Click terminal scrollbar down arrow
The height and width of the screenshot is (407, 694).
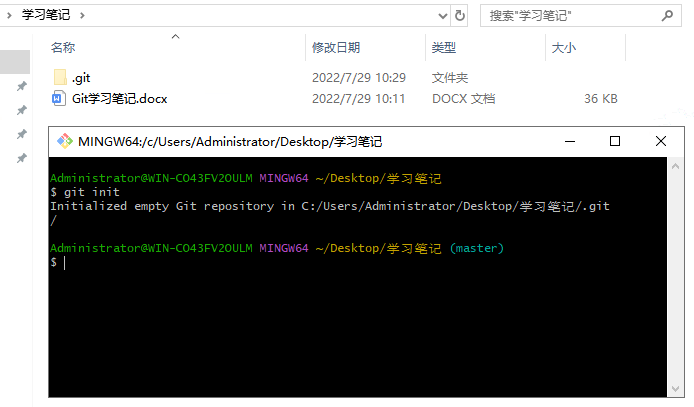pos(675,389)
